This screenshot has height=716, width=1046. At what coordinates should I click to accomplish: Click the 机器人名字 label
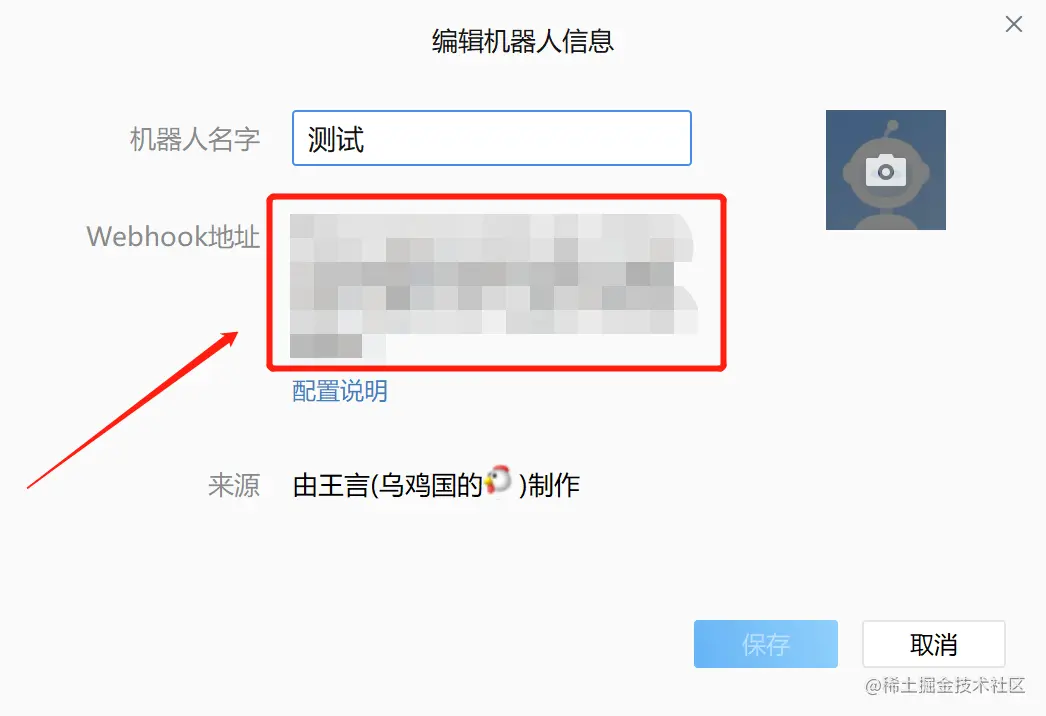tap(195, 139)
